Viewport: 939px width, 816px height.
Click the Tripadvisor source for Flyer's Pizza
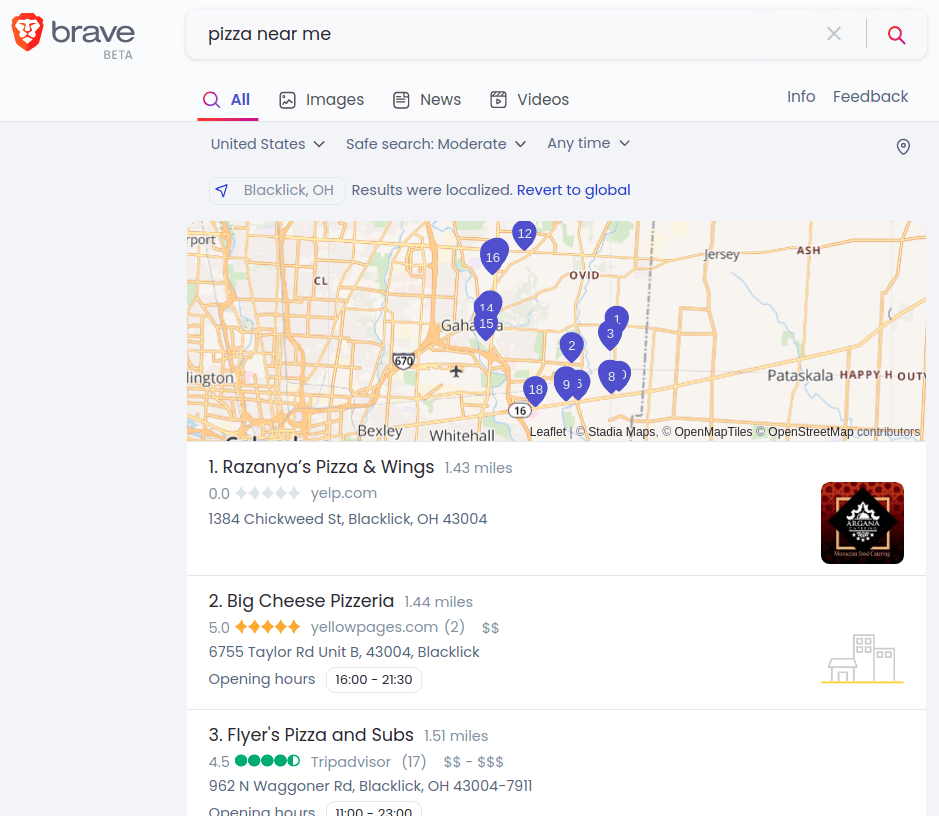350,762
